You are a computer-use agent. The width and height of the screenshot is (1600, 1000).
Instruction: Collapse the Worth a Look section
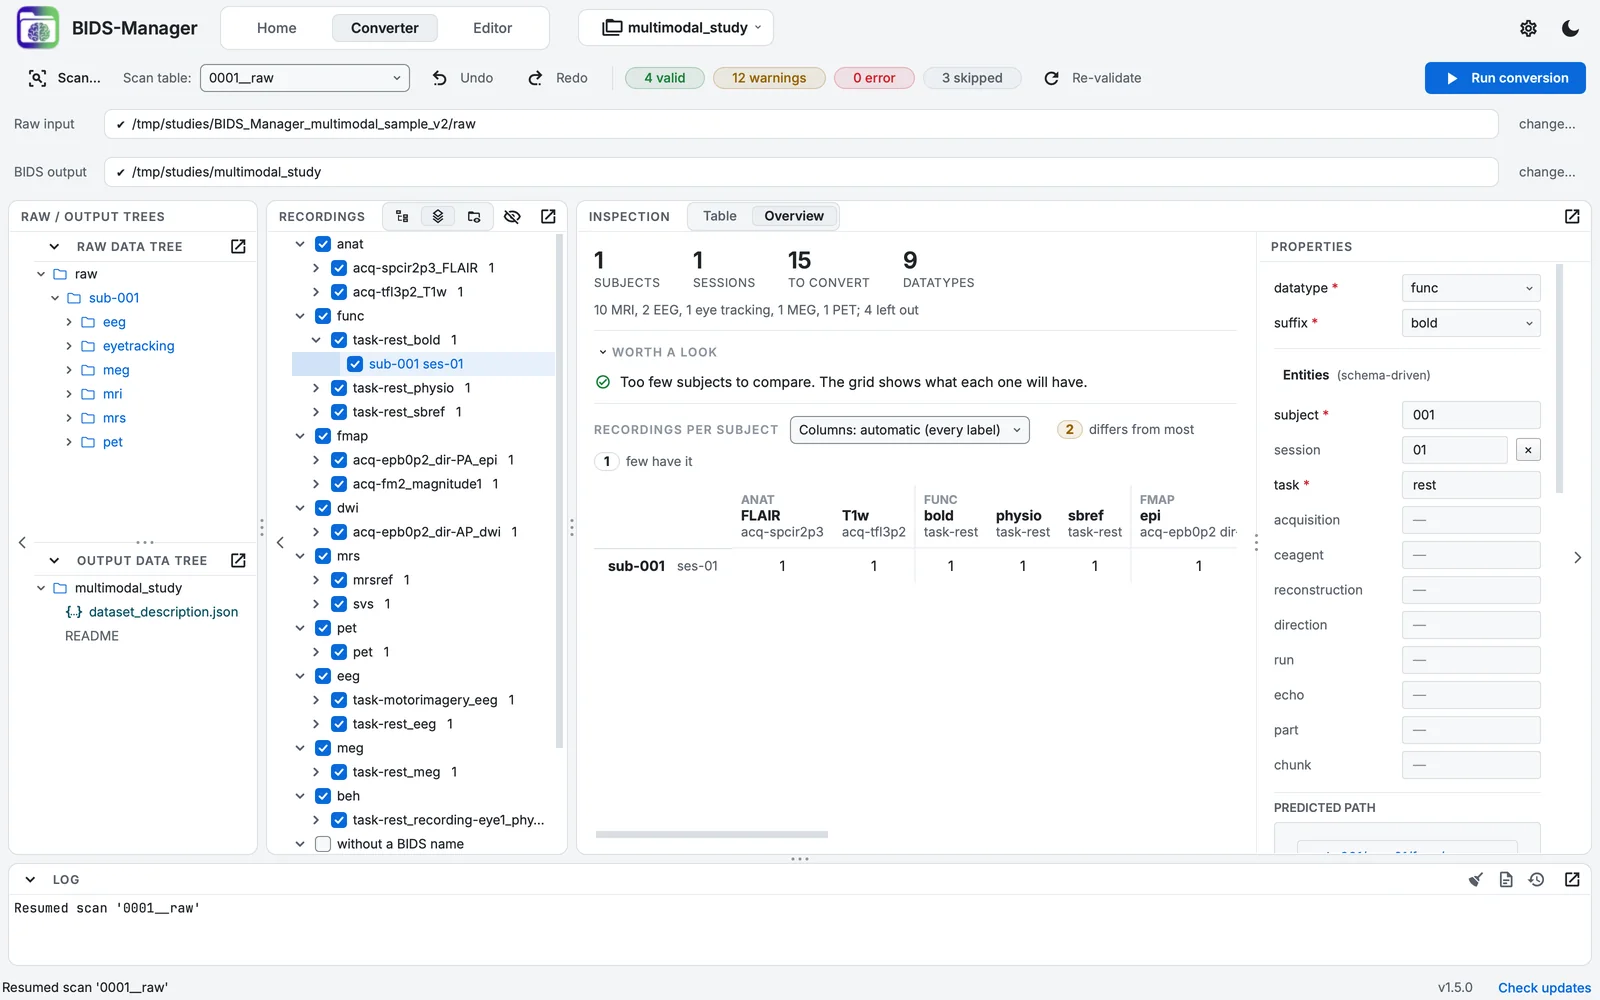point(603,352)
